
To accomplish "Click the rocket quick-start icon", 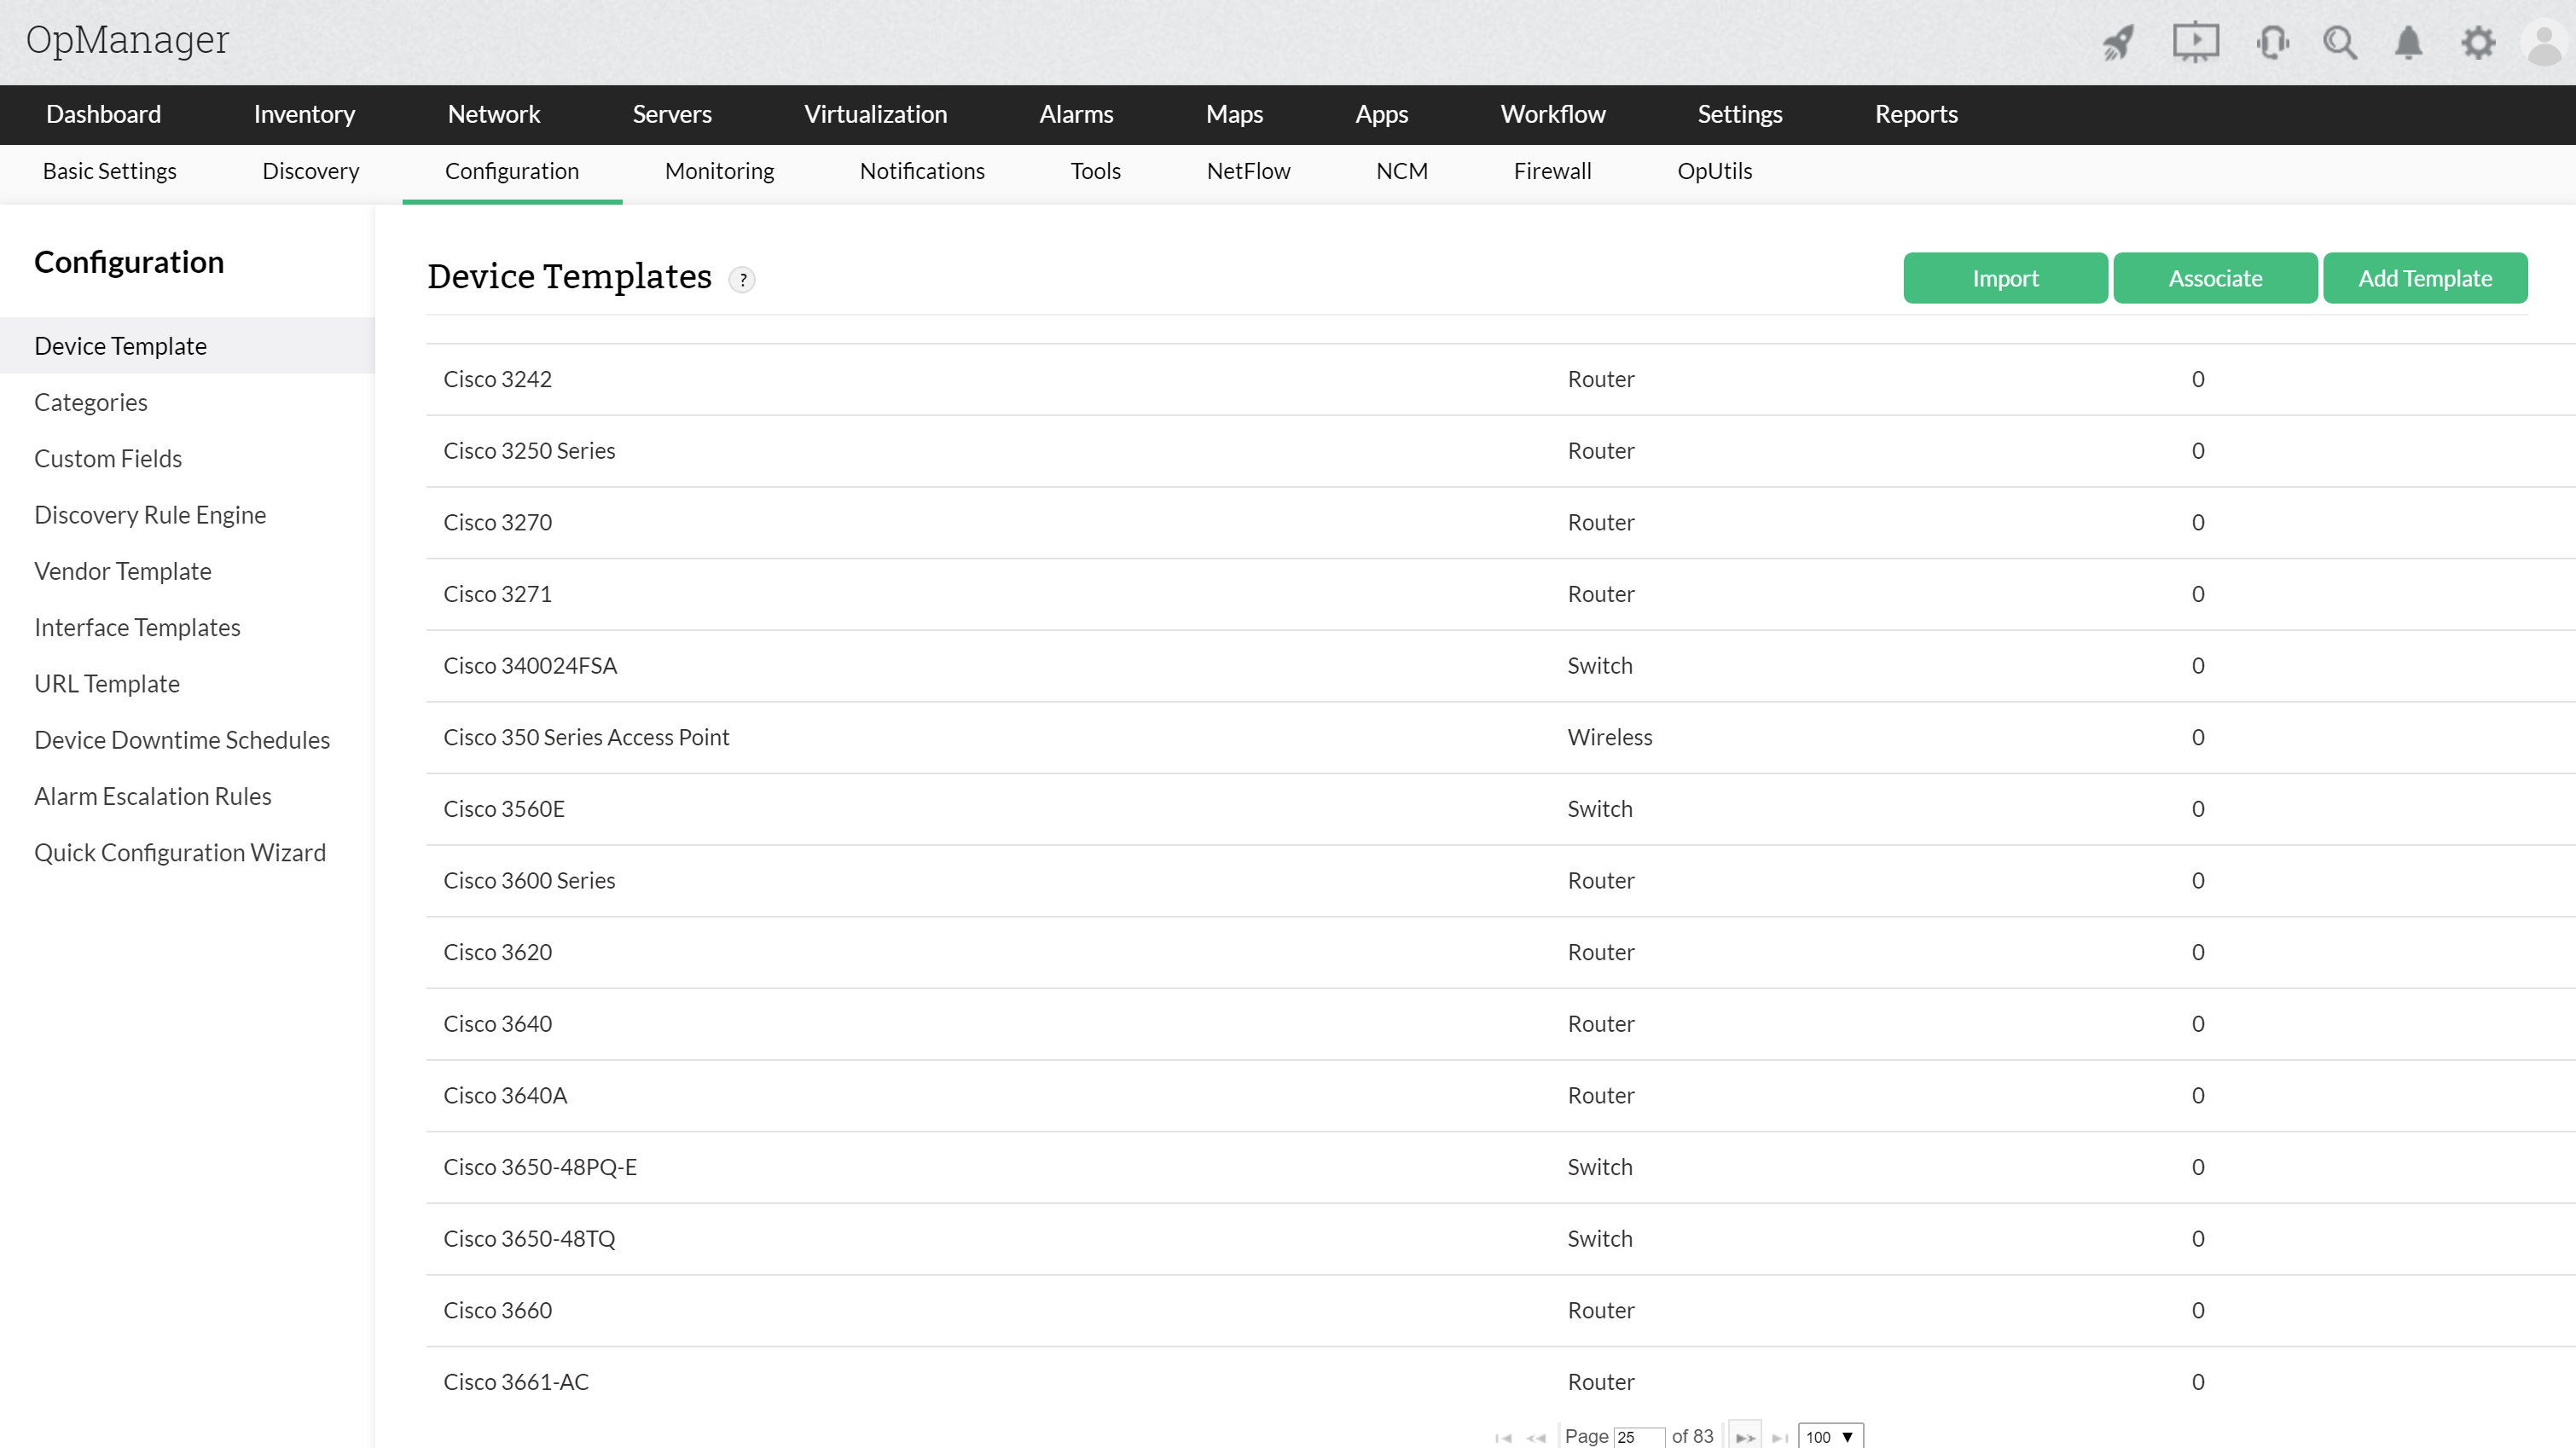I will [2118, 42].
